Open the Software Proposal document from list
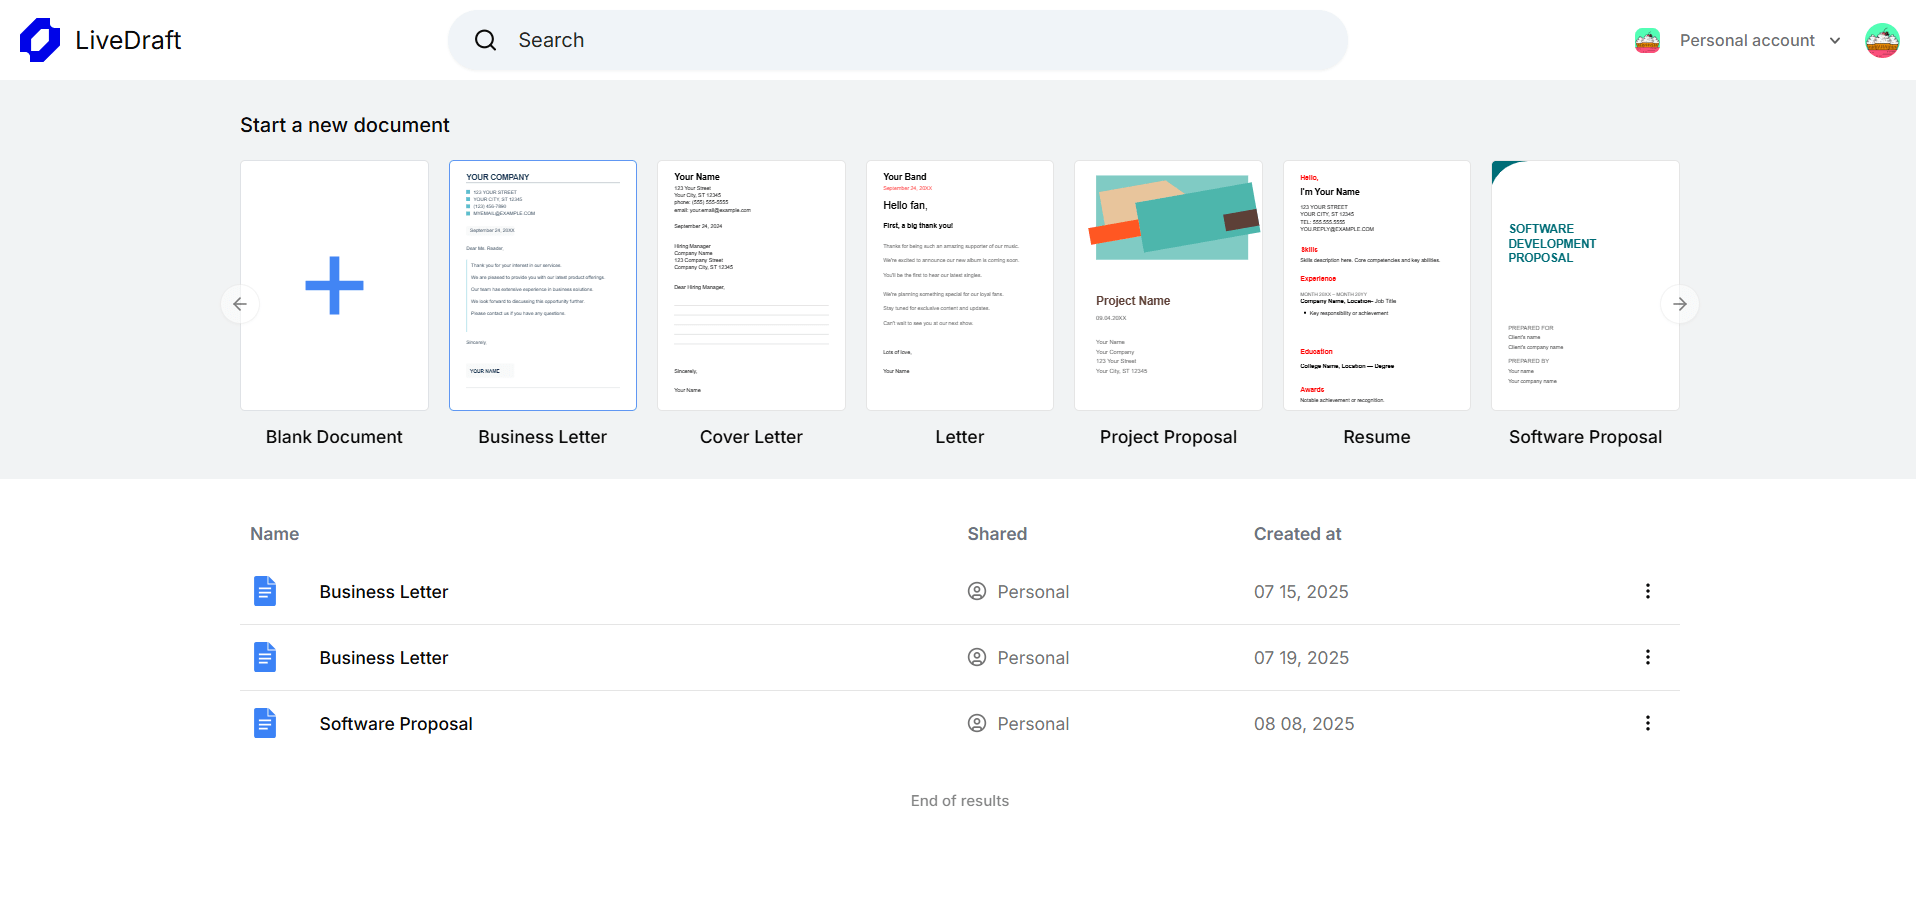Viewport: 1916px width, 905px height. click(396, 724)
